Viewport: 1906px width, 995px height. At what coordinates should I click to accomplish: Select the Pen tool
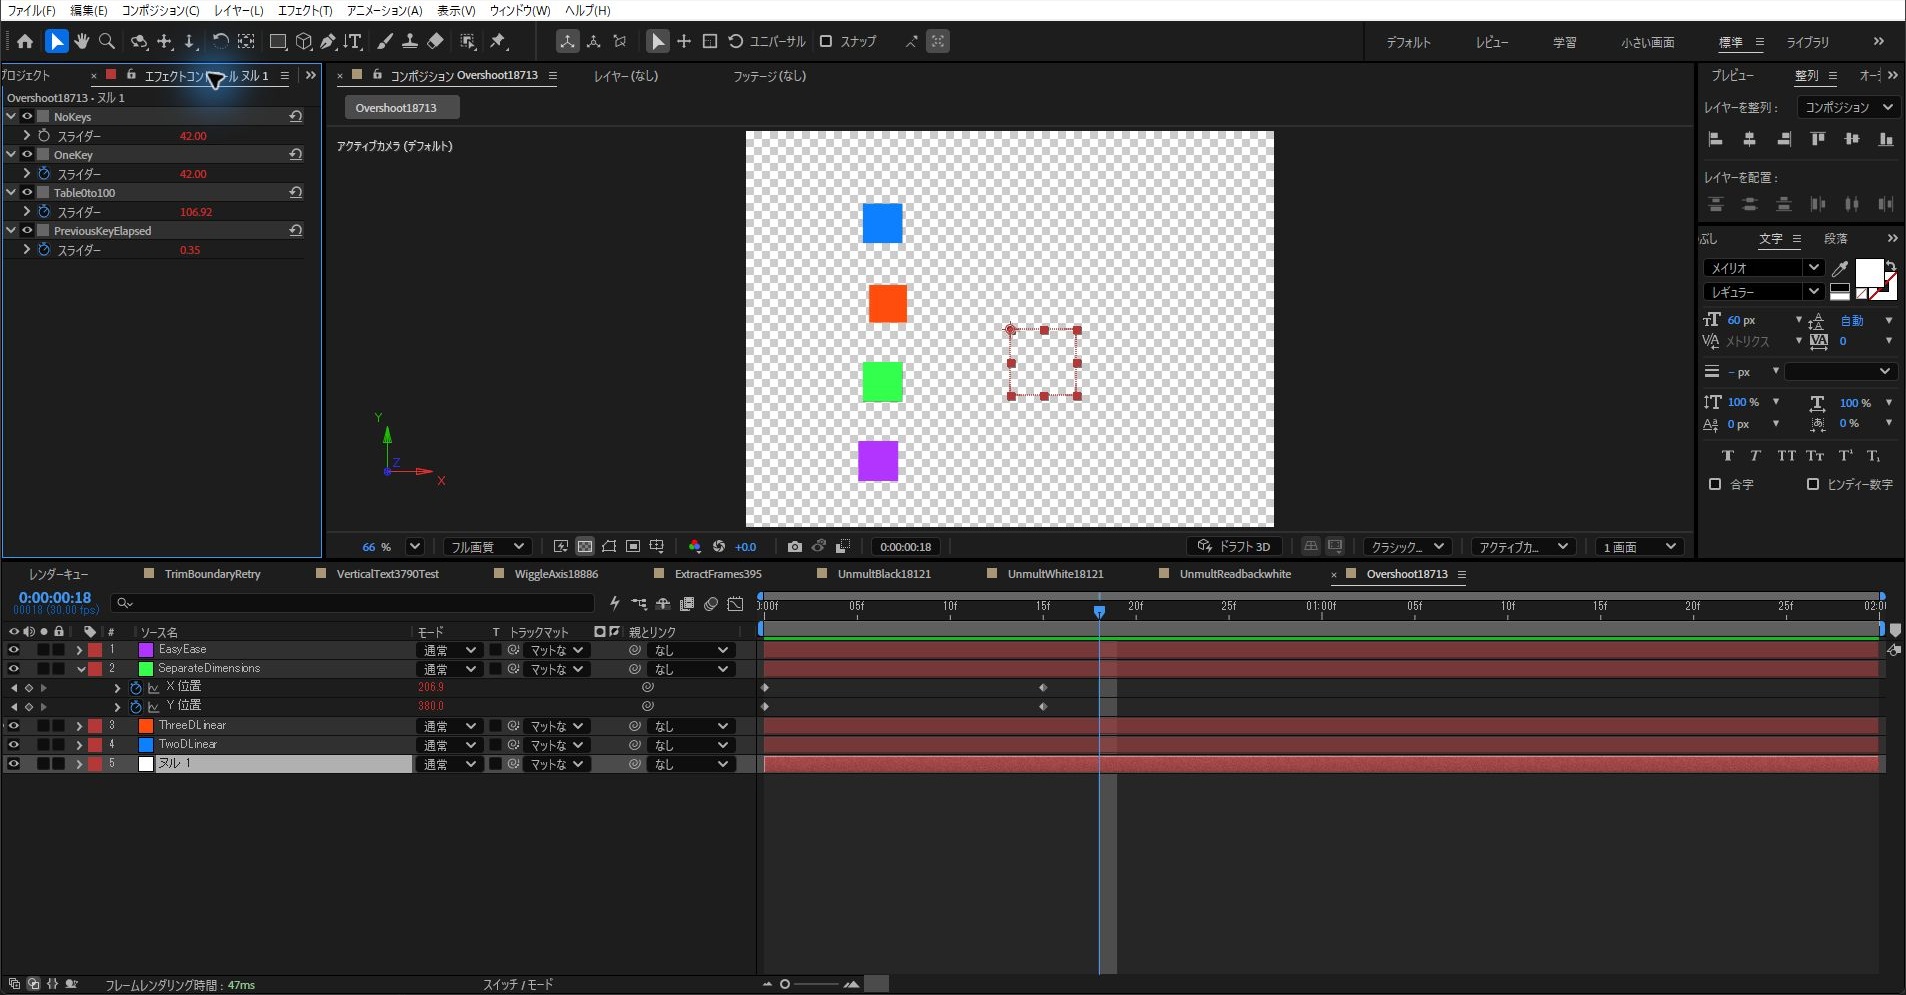[327, 41]
